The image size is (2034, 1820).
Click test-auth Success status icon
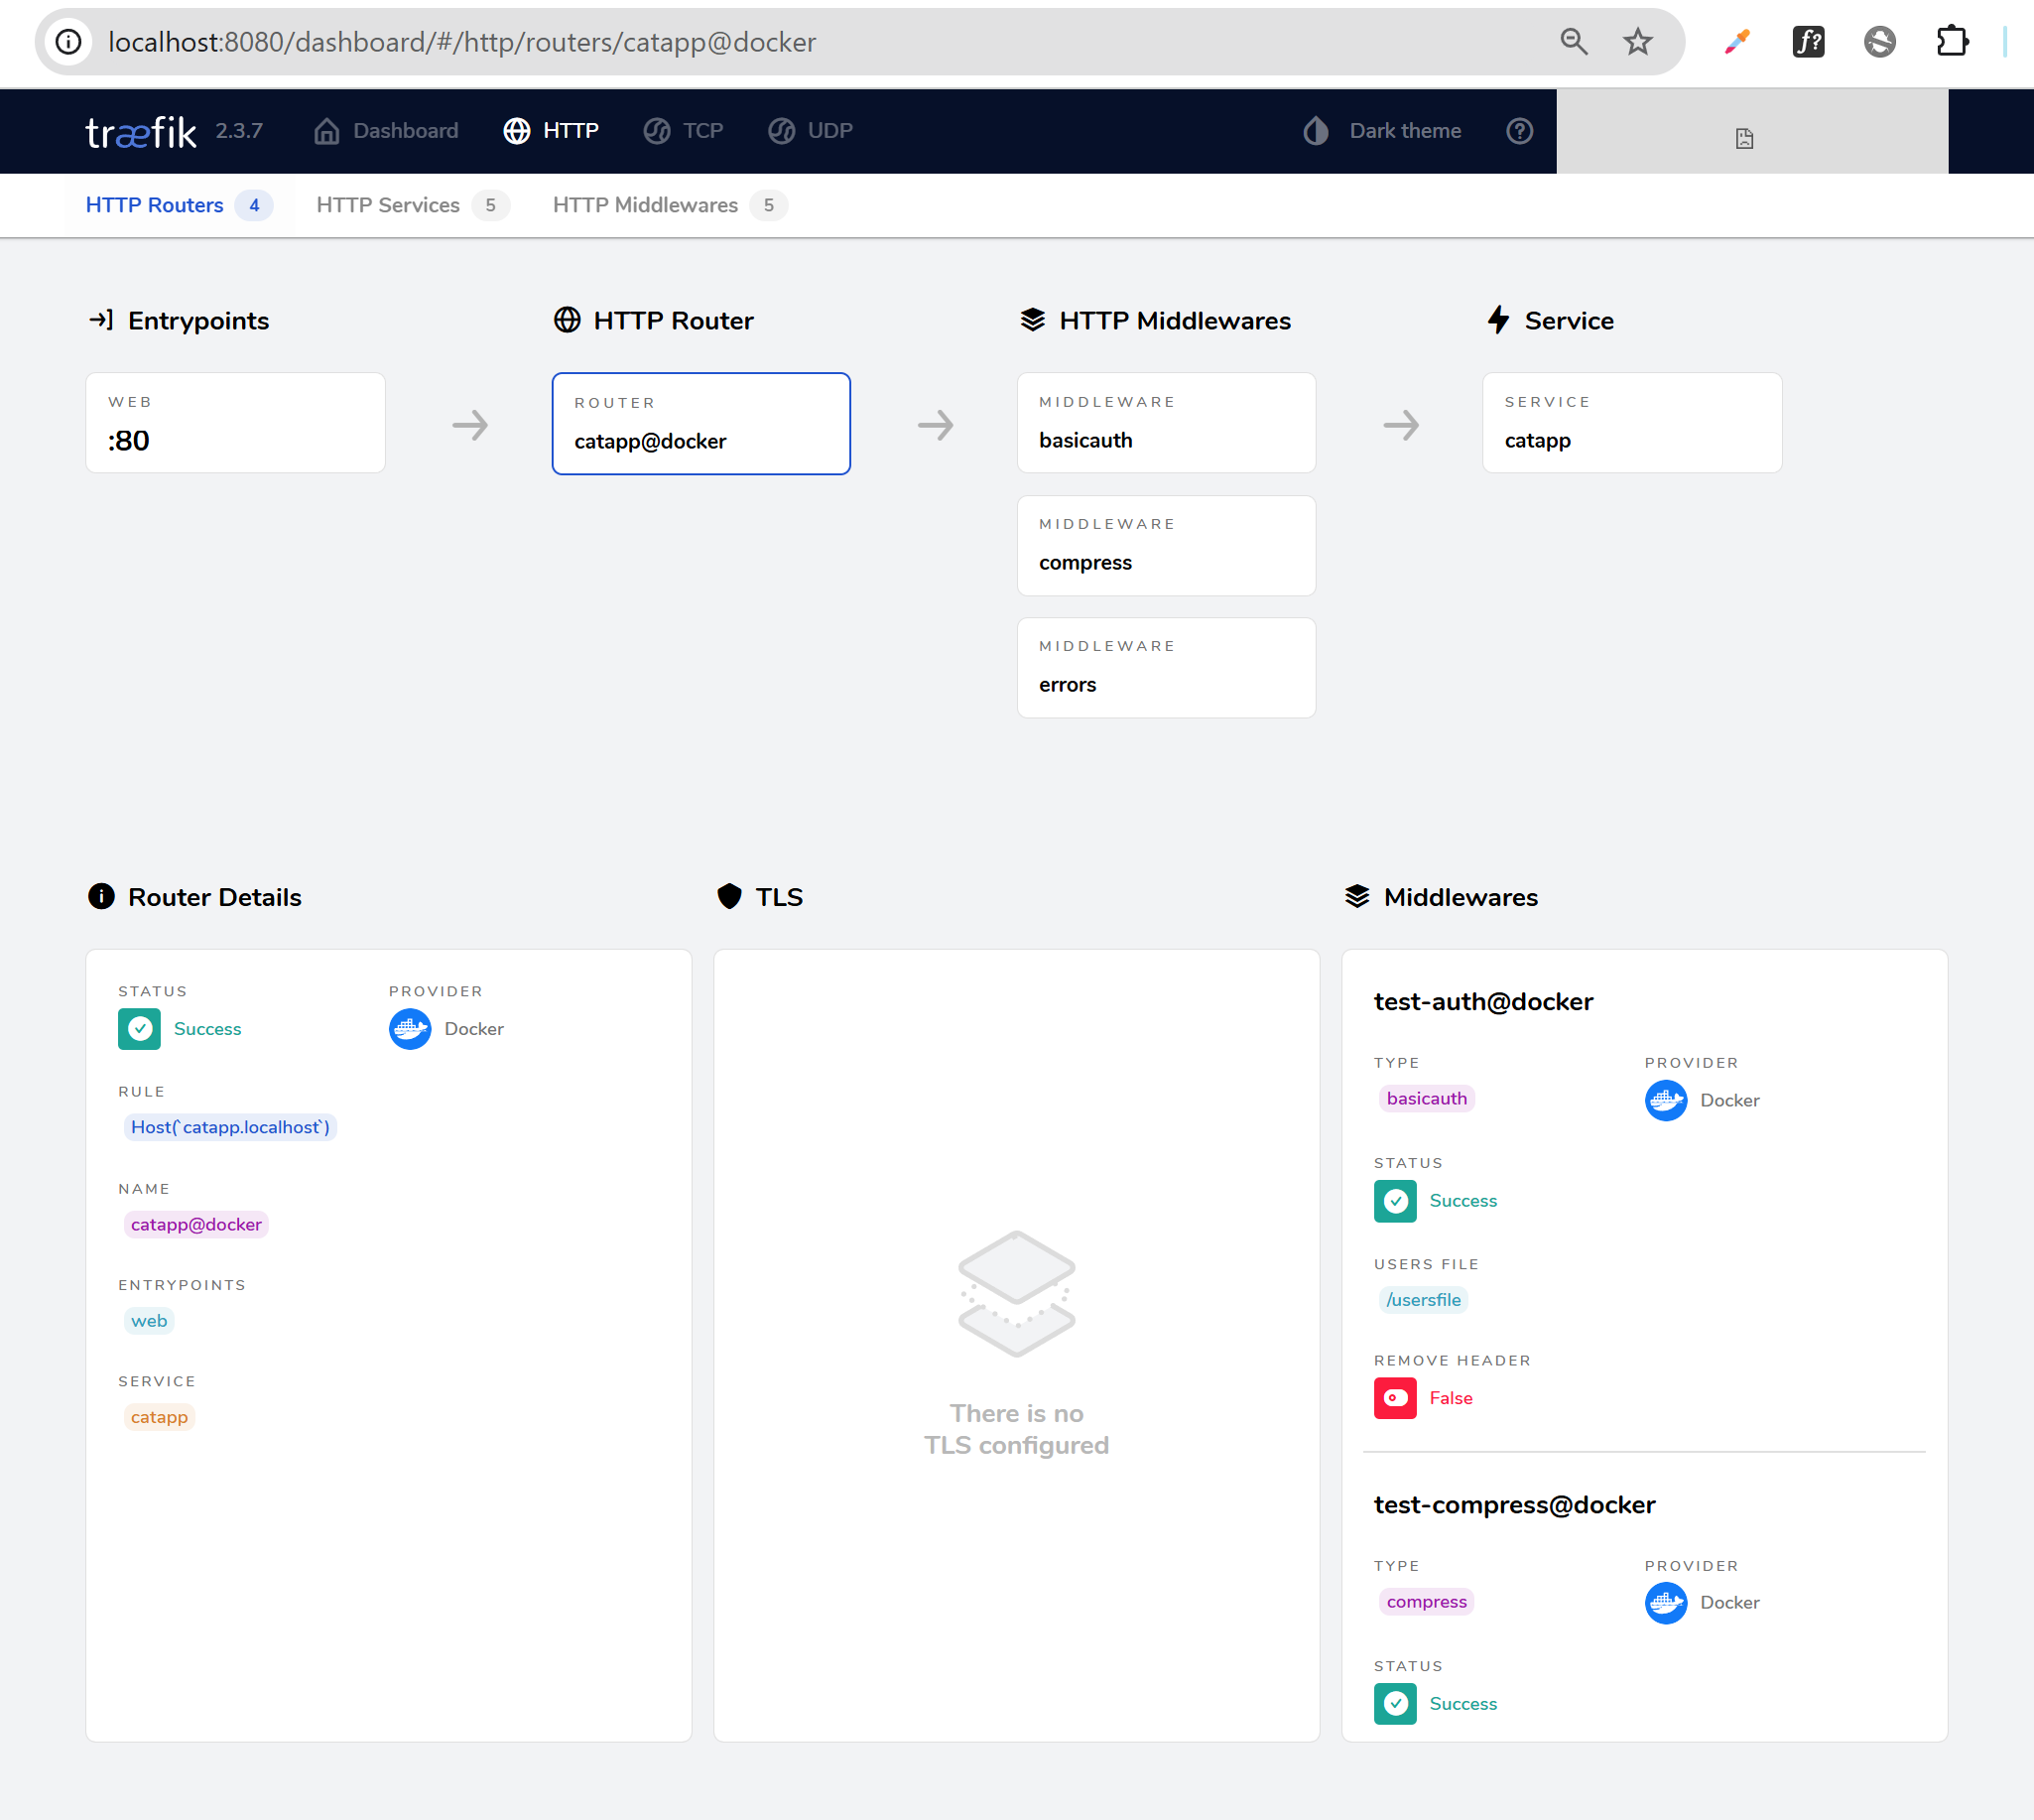(1395, 1201)
